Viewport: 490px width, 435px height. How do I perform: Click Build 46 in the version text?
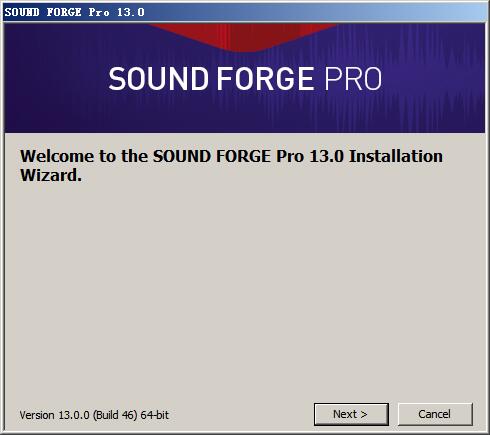[x=115, y=415]
